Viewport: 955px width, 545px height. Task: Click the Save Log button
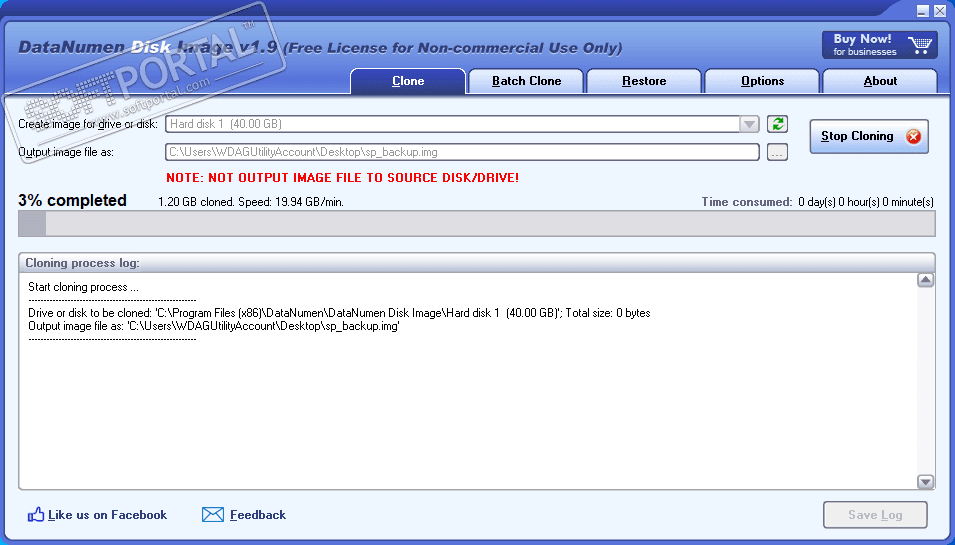(x=875, y=515)
